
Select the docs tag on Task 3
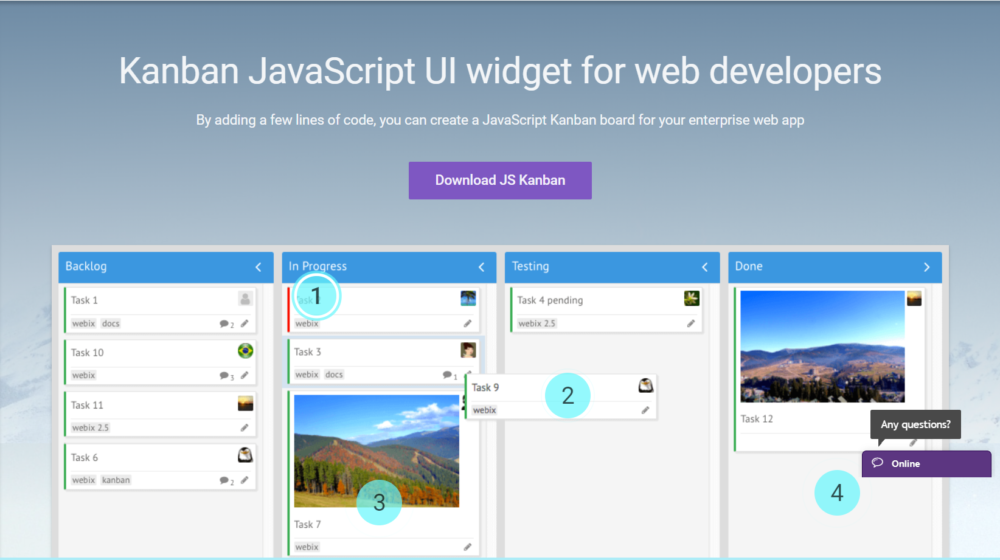pyautogui.click(x=334, y=374)
